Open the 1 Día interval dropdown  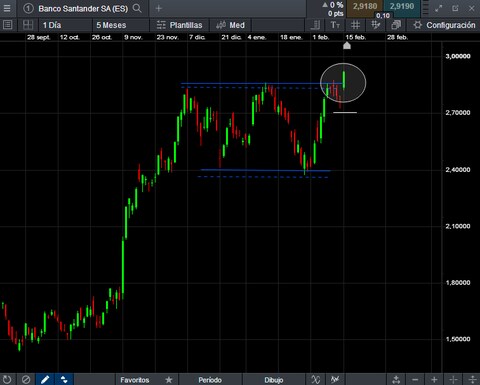(x=65, y=25)
